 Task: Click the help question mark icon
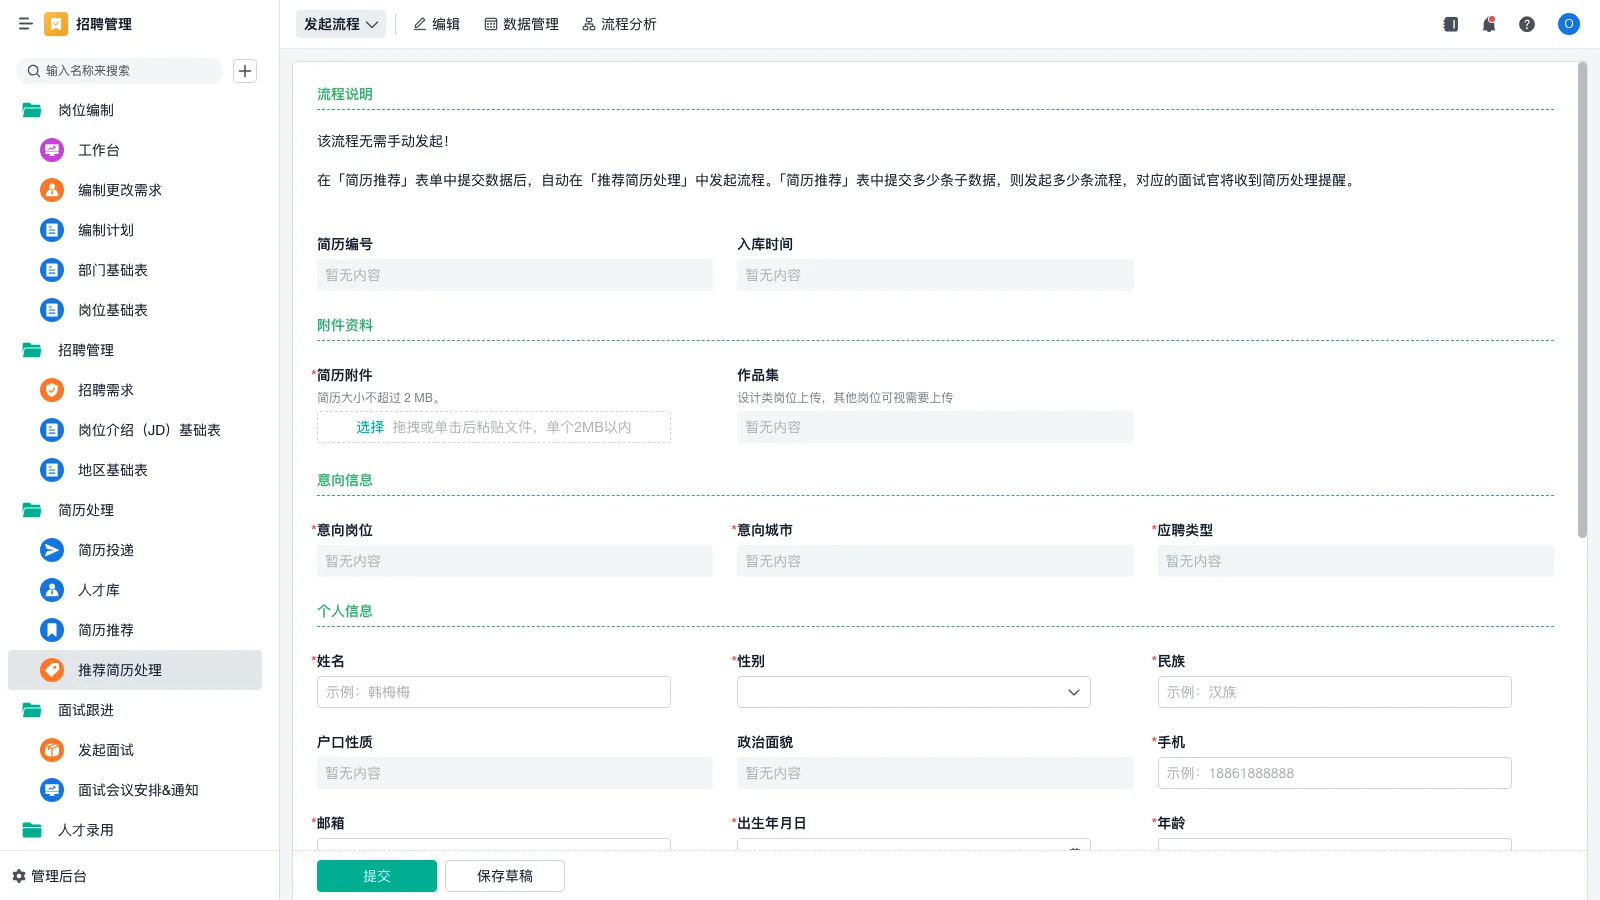pos(1527,24)
